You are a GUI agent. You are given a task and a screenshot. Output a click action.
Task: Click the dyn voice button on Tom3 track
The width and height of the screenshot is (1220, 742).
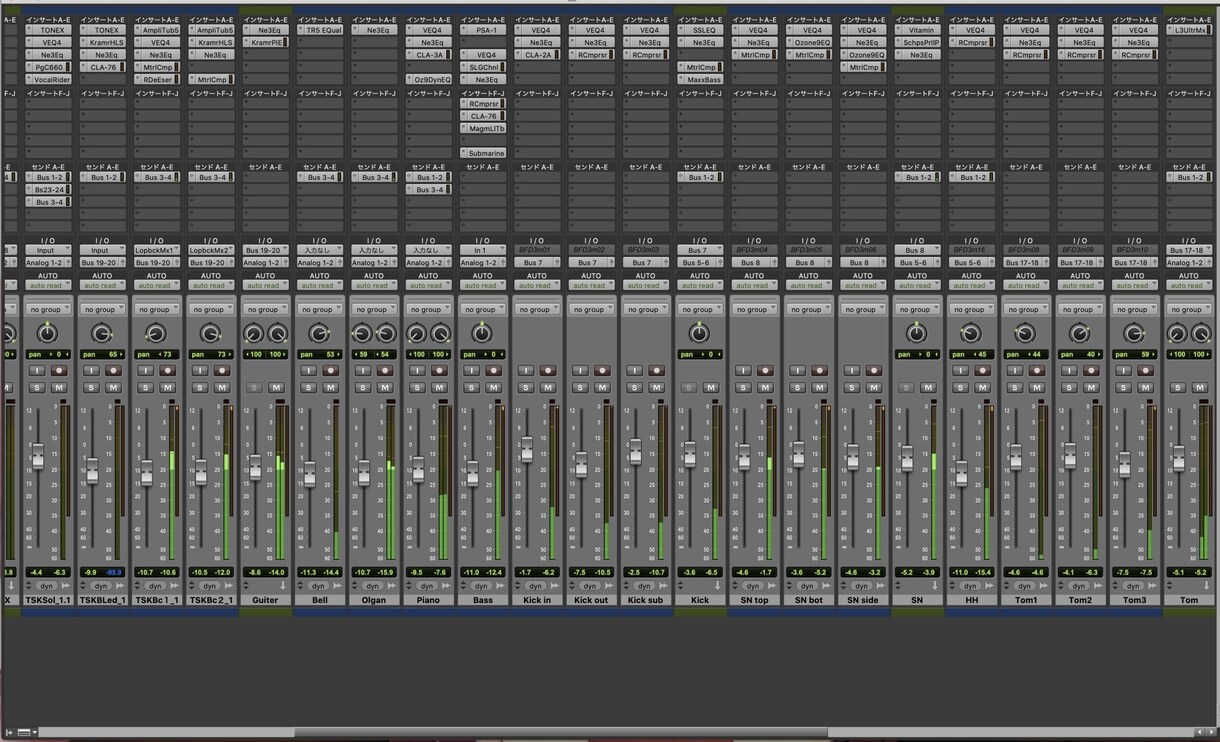1133,586
